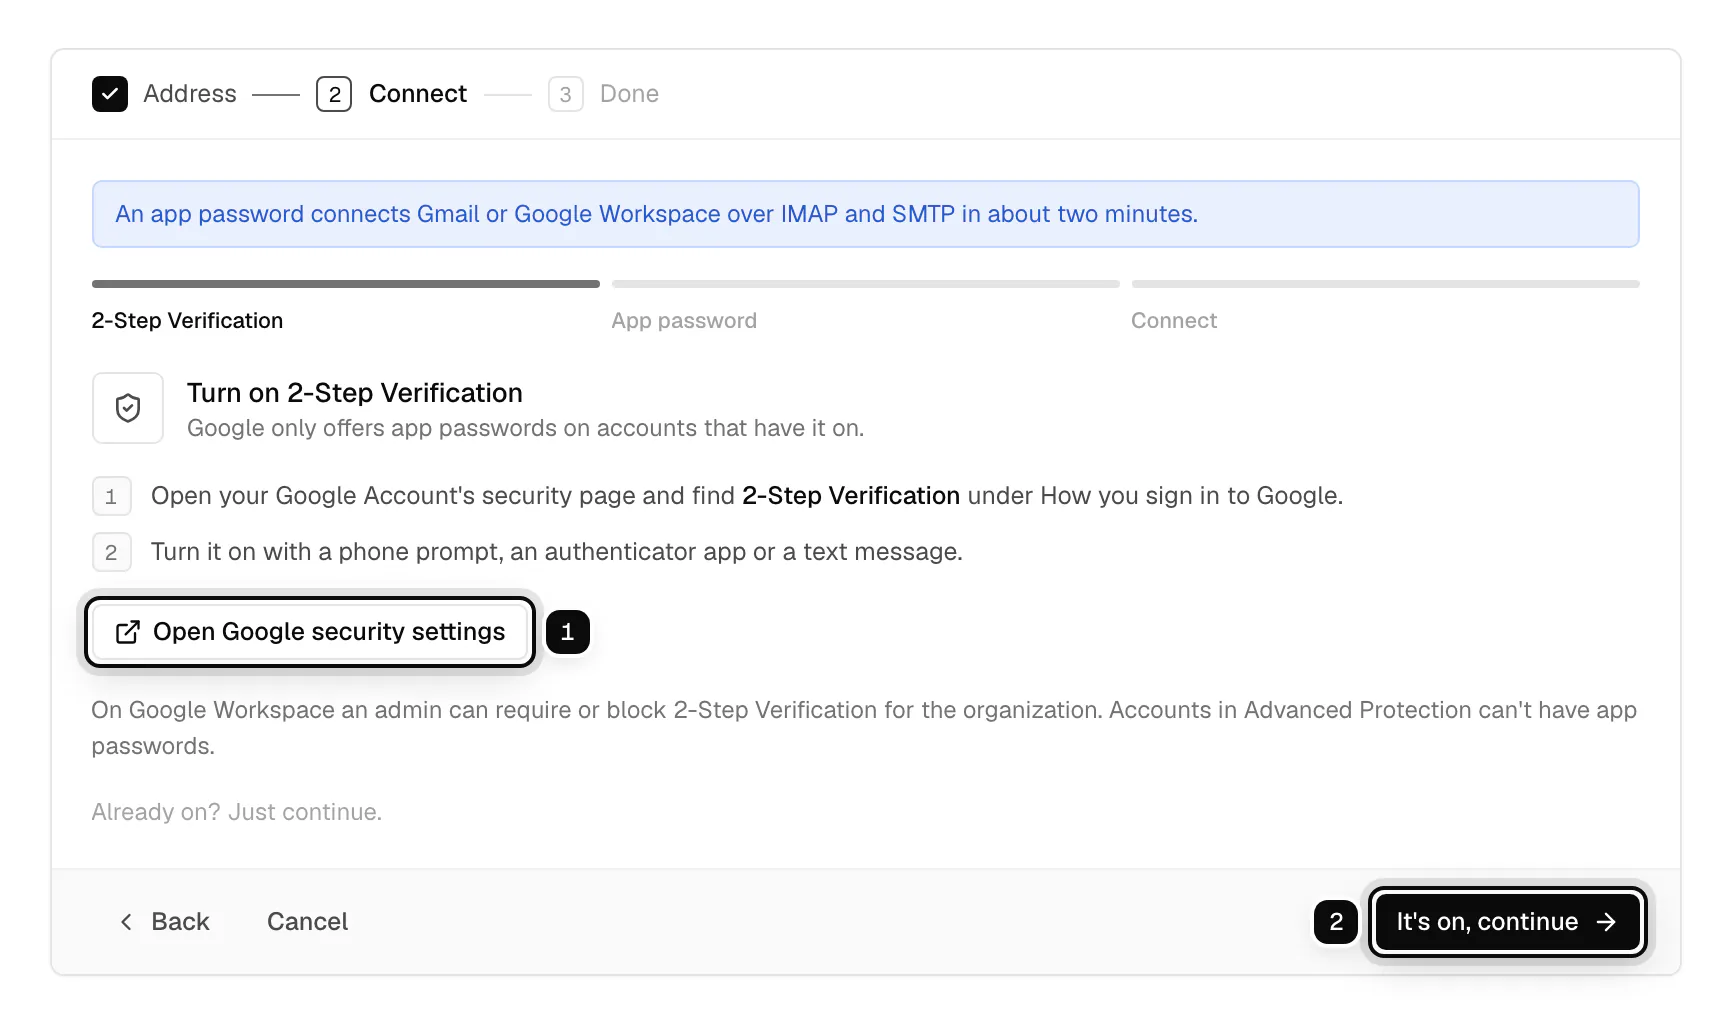The image size is (1730, 1024).
Task: Select the Connect sub-step label under the progress bar
Action: pos(1174,321)
